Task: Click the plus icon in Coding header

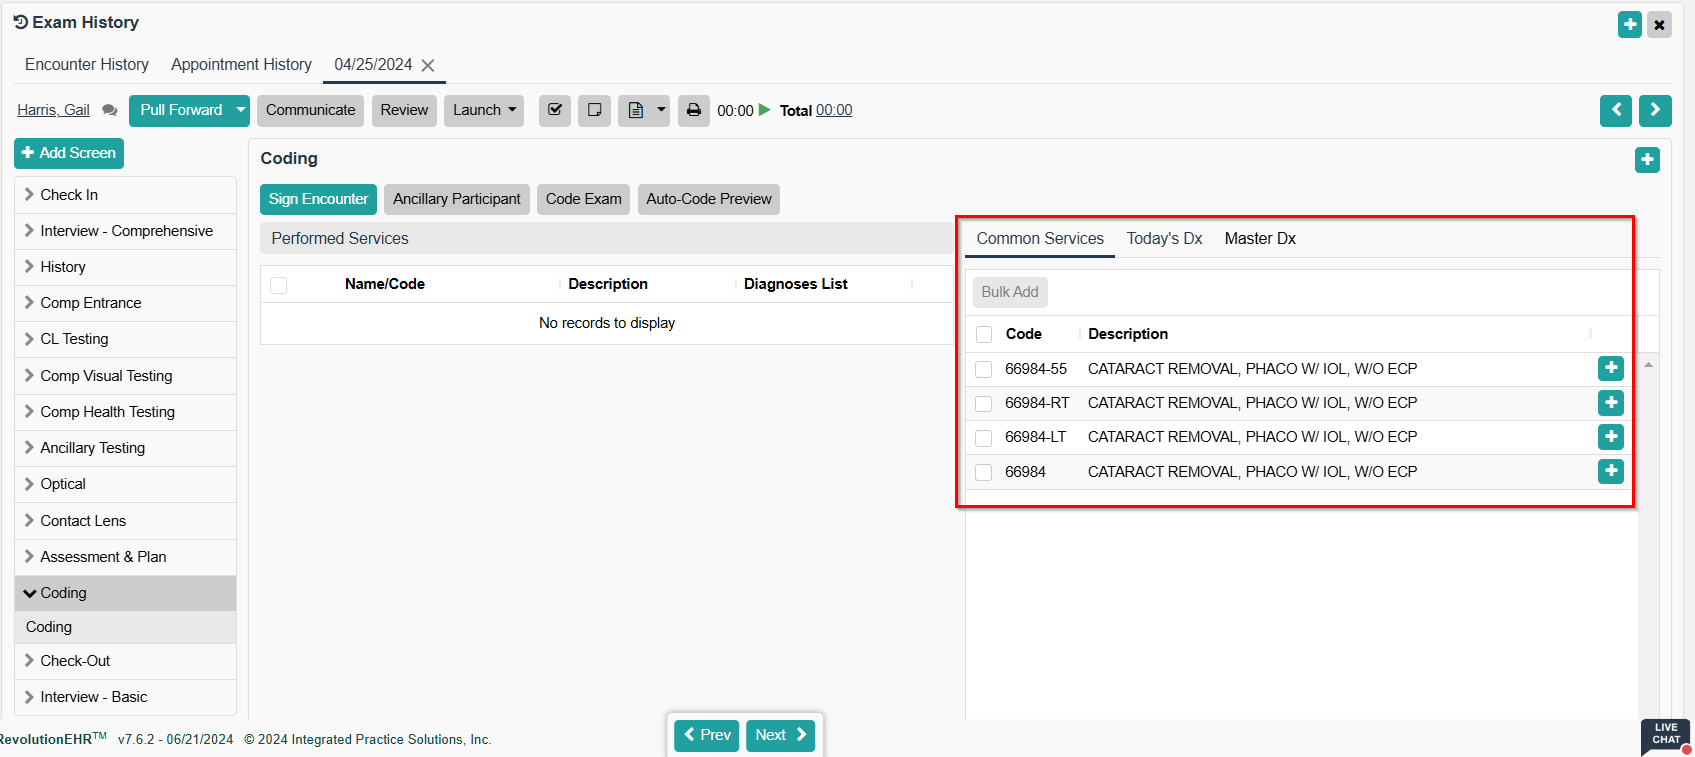Action: click(1647, 160)
